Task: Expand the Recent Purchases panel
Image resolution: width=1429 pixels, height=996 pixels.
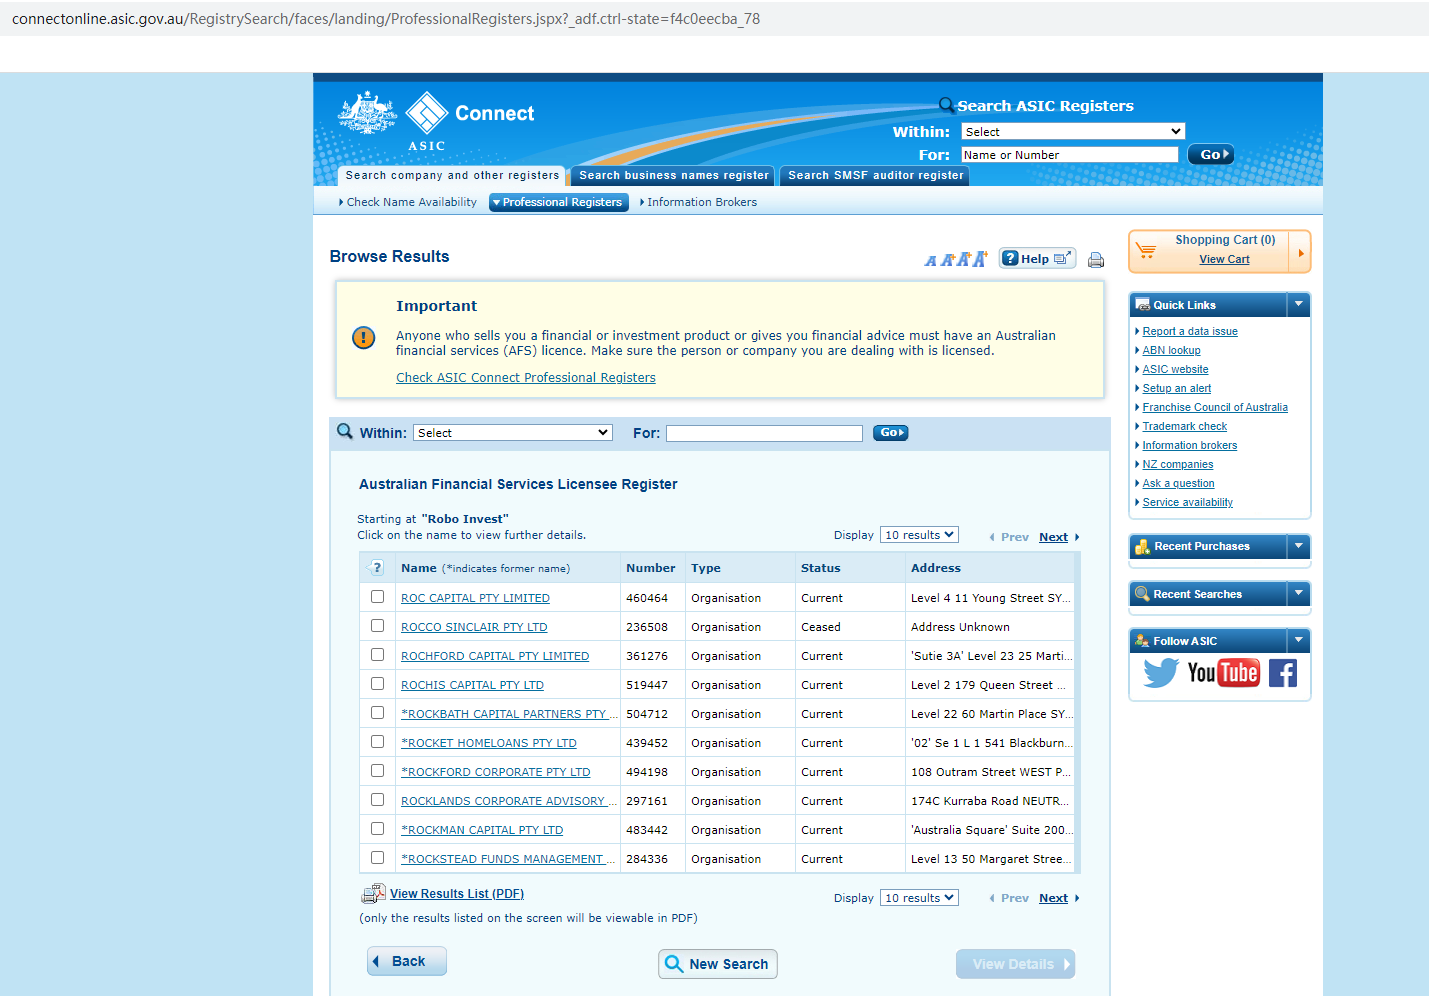Action: coord(1298,546)
